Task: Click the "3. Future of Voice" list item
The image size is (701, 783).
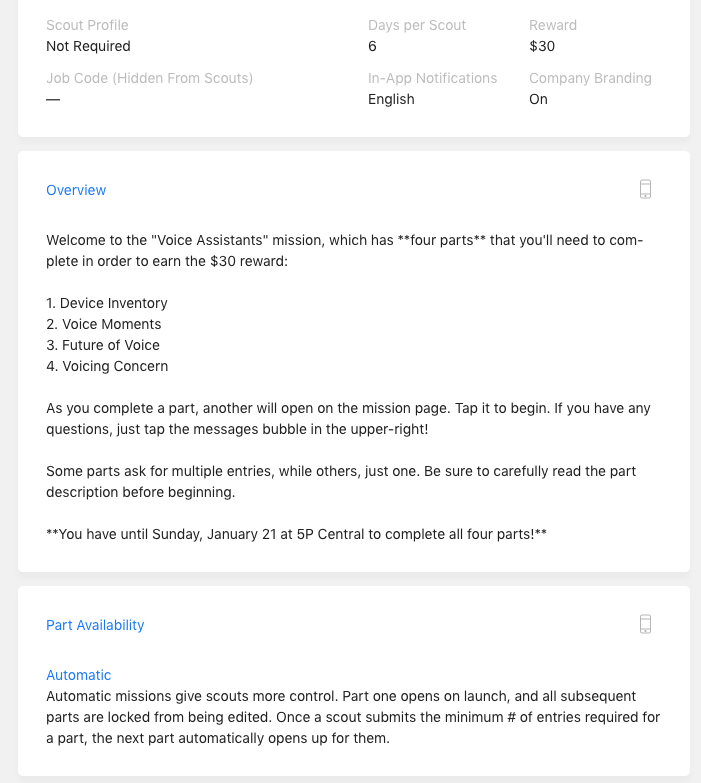Action: [103, 345]
